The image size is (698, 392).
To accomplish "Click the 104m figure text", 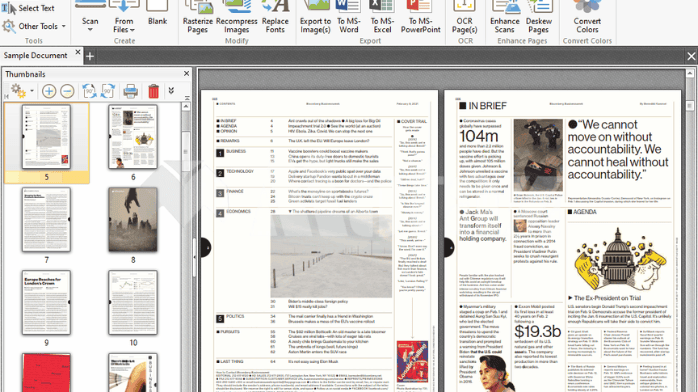I will [x=479, y=136].
